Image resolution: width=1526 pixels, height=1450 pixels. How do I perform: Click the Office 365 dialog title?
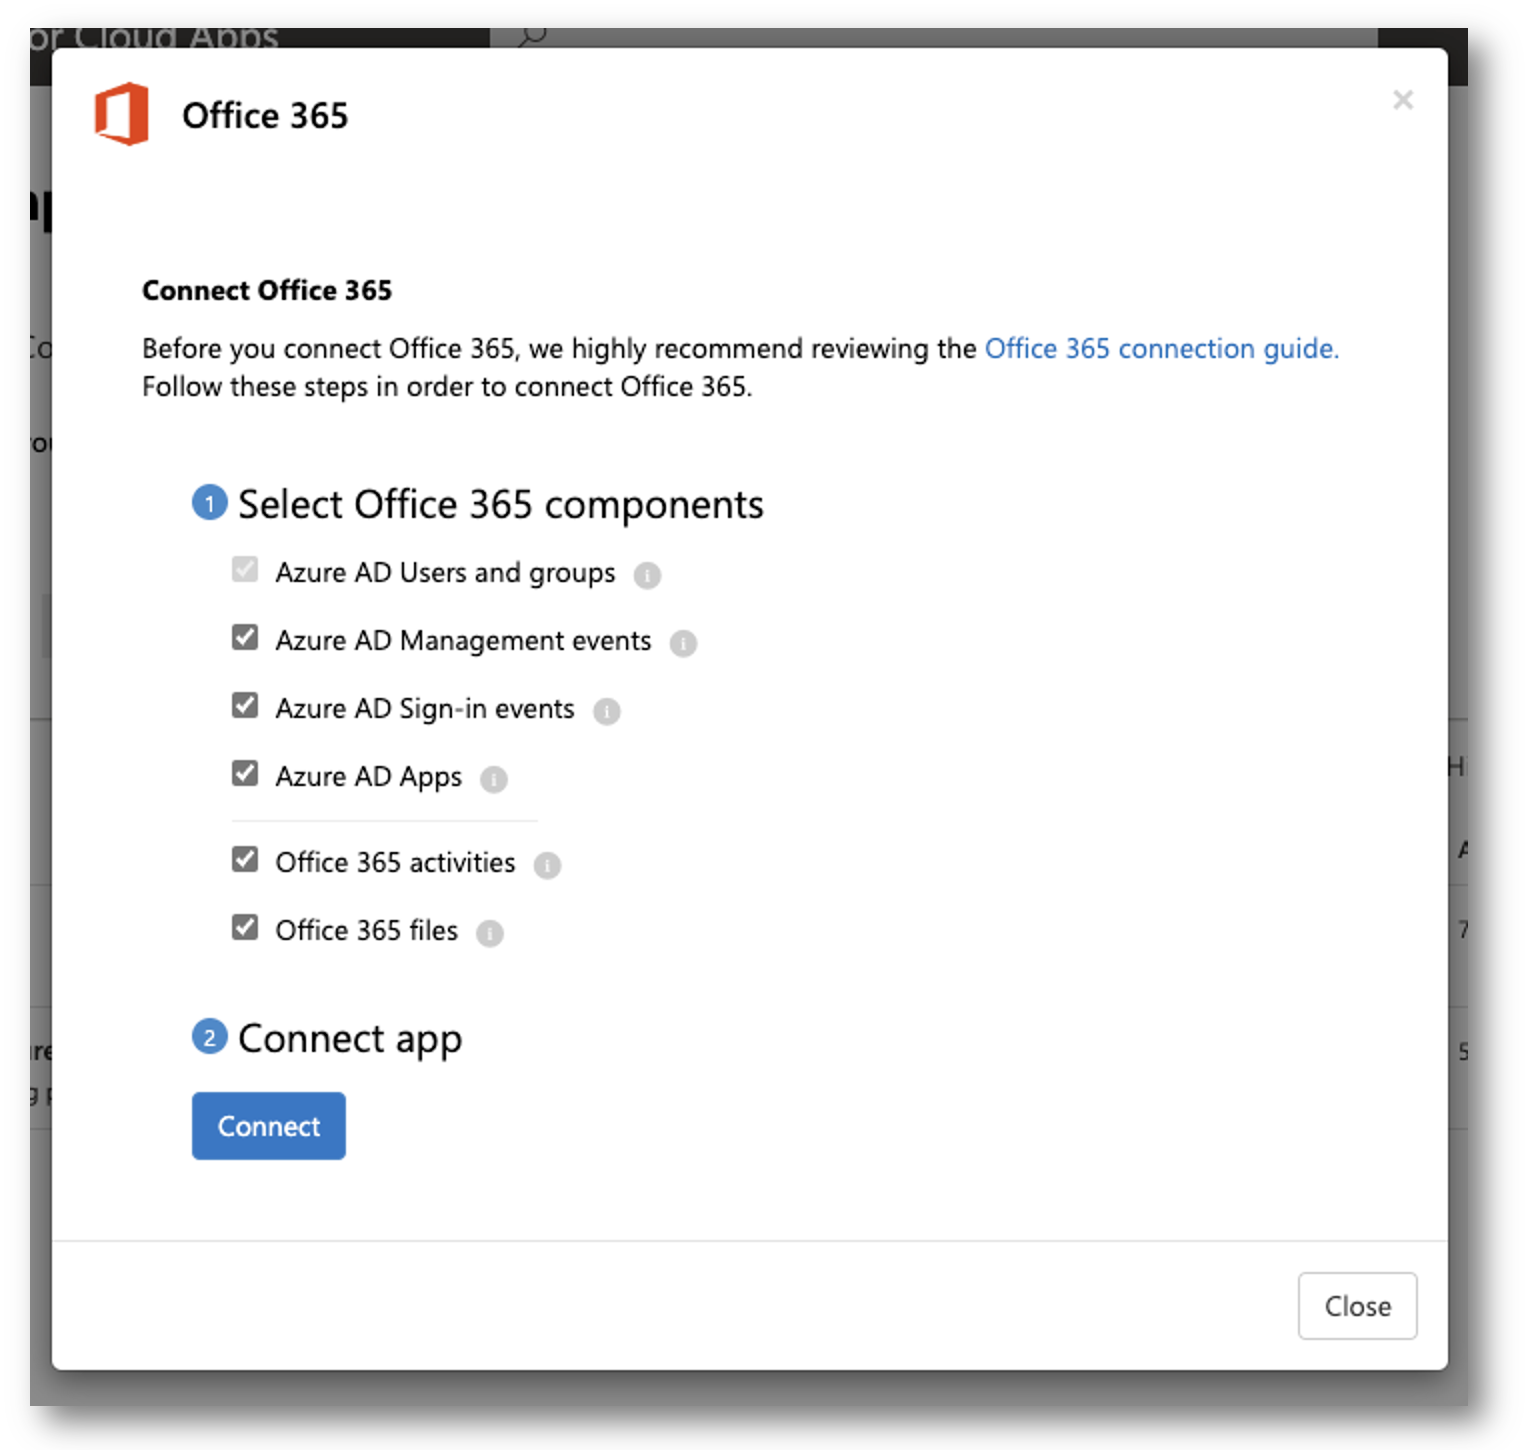pyautogui.click(x=265, y=116)
